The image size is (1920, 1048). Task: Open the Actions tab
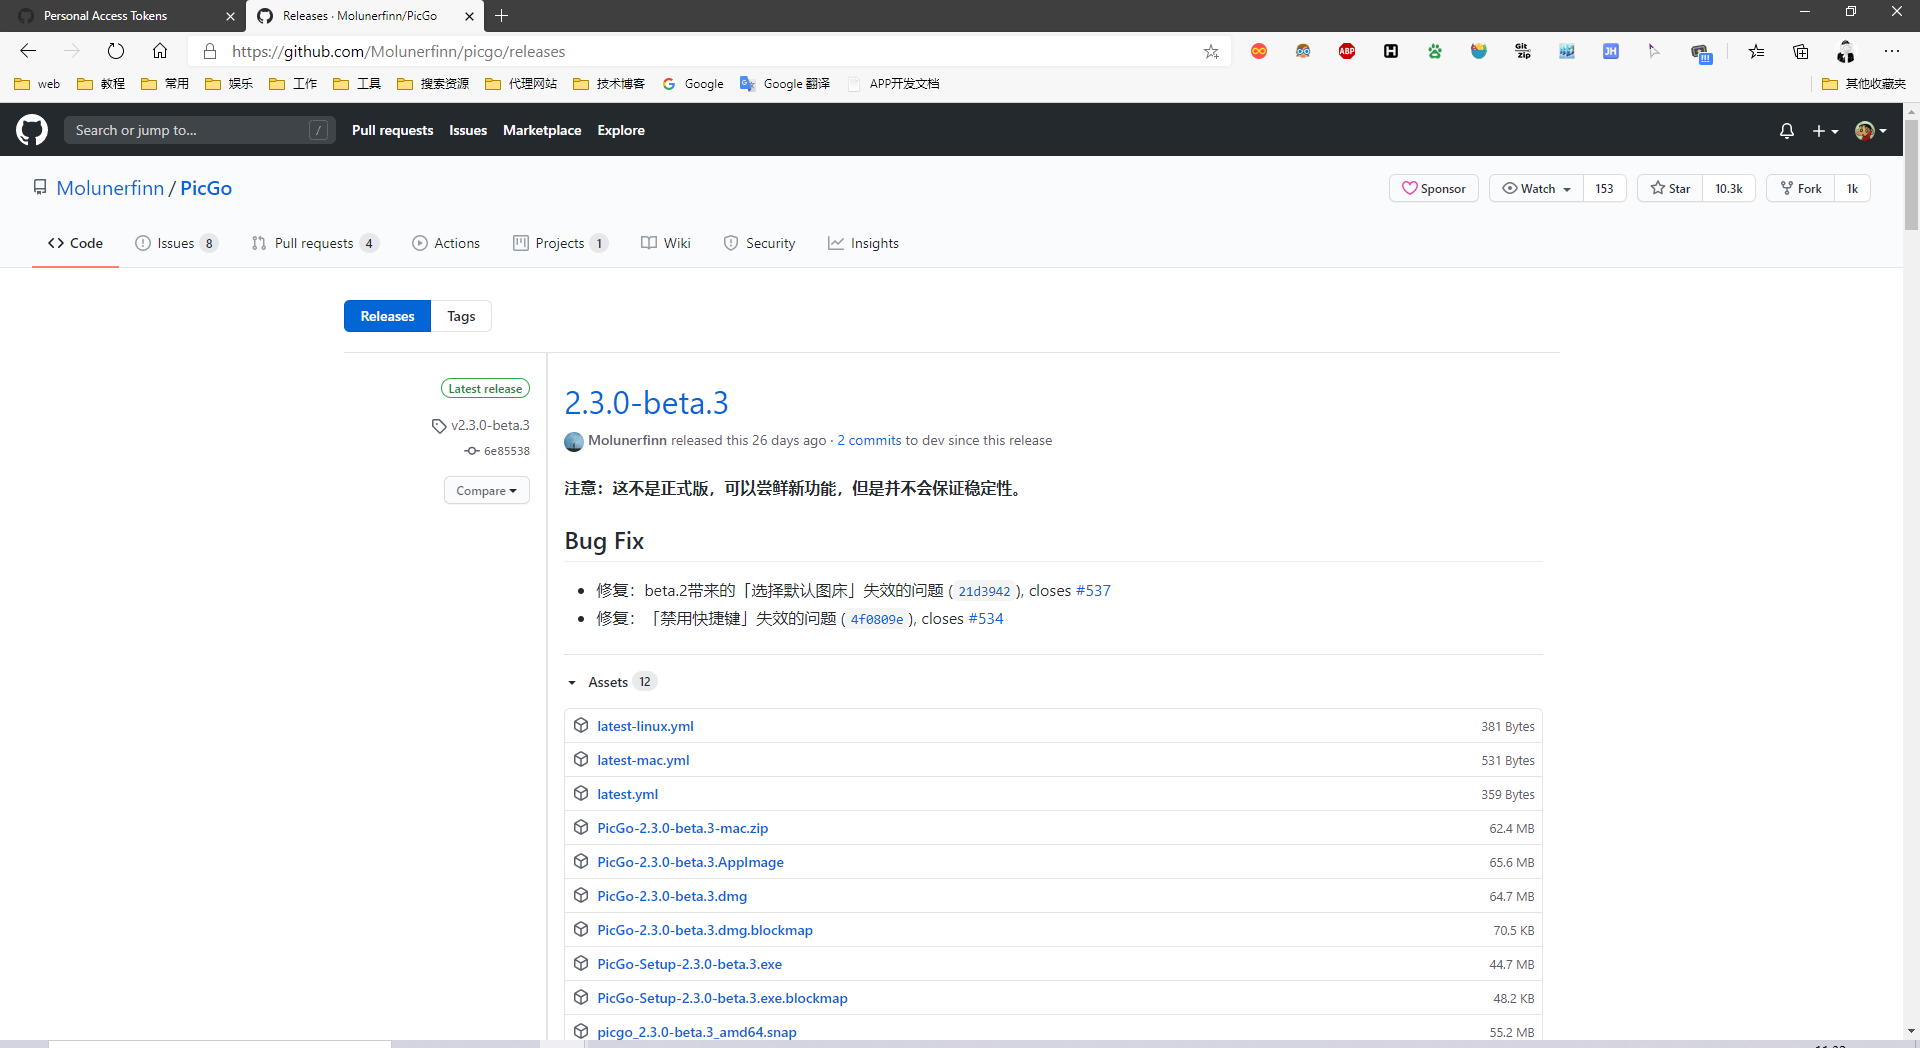[x=446, y=243]
